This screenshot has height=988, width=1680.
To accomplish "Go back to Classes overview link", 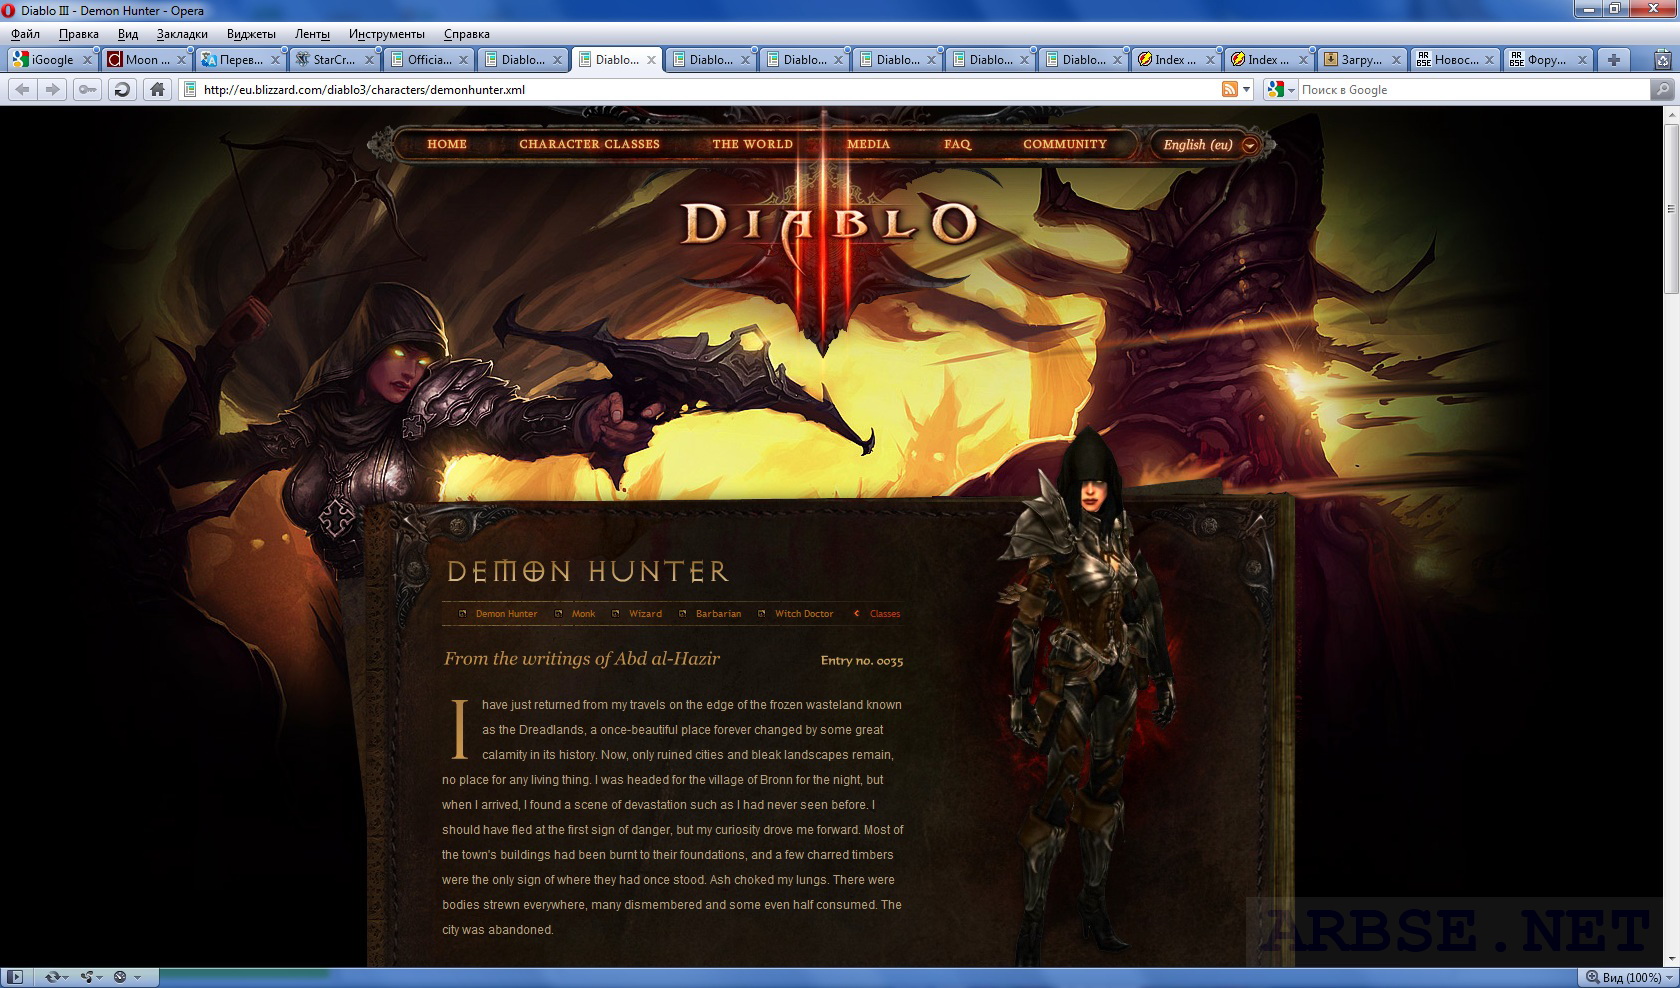I will click(x=884, y=614).
